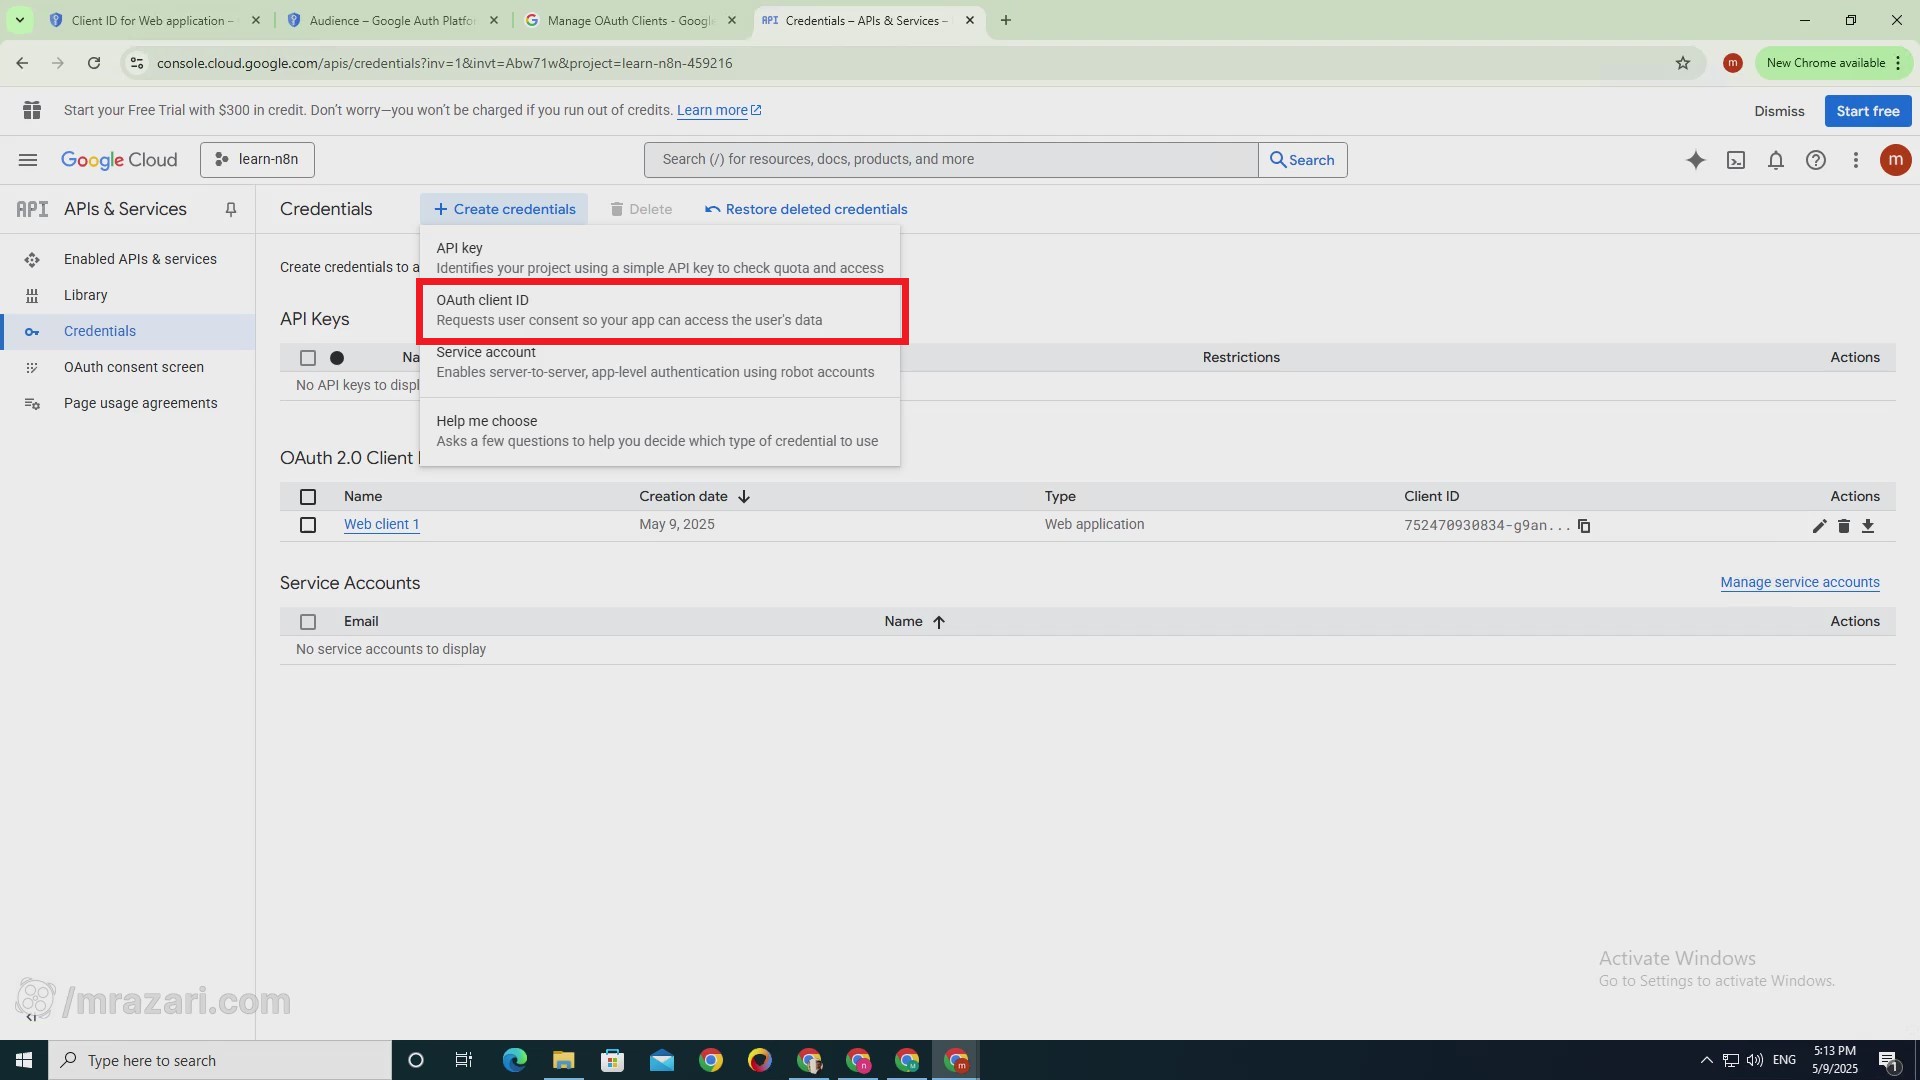This screenshot has height=1080, width=1920.
Task: Switch to the Manage OAuth Clients tab
Action: click(620, 20)
